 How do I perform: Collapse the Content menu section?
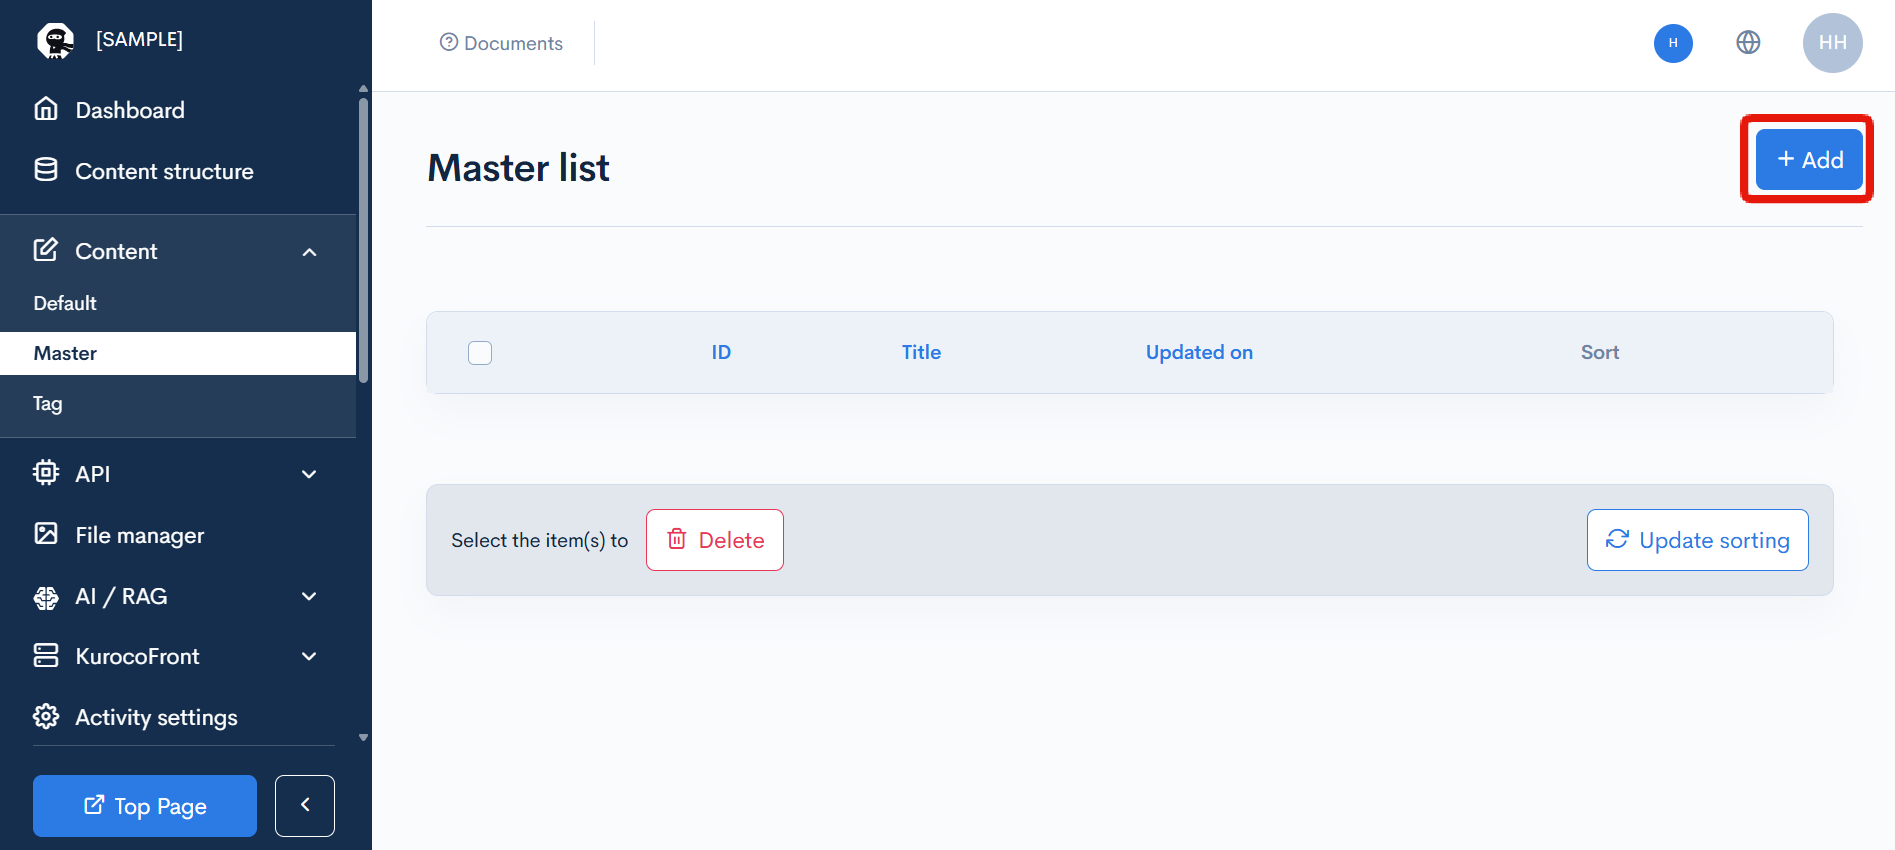click(309, 252)
